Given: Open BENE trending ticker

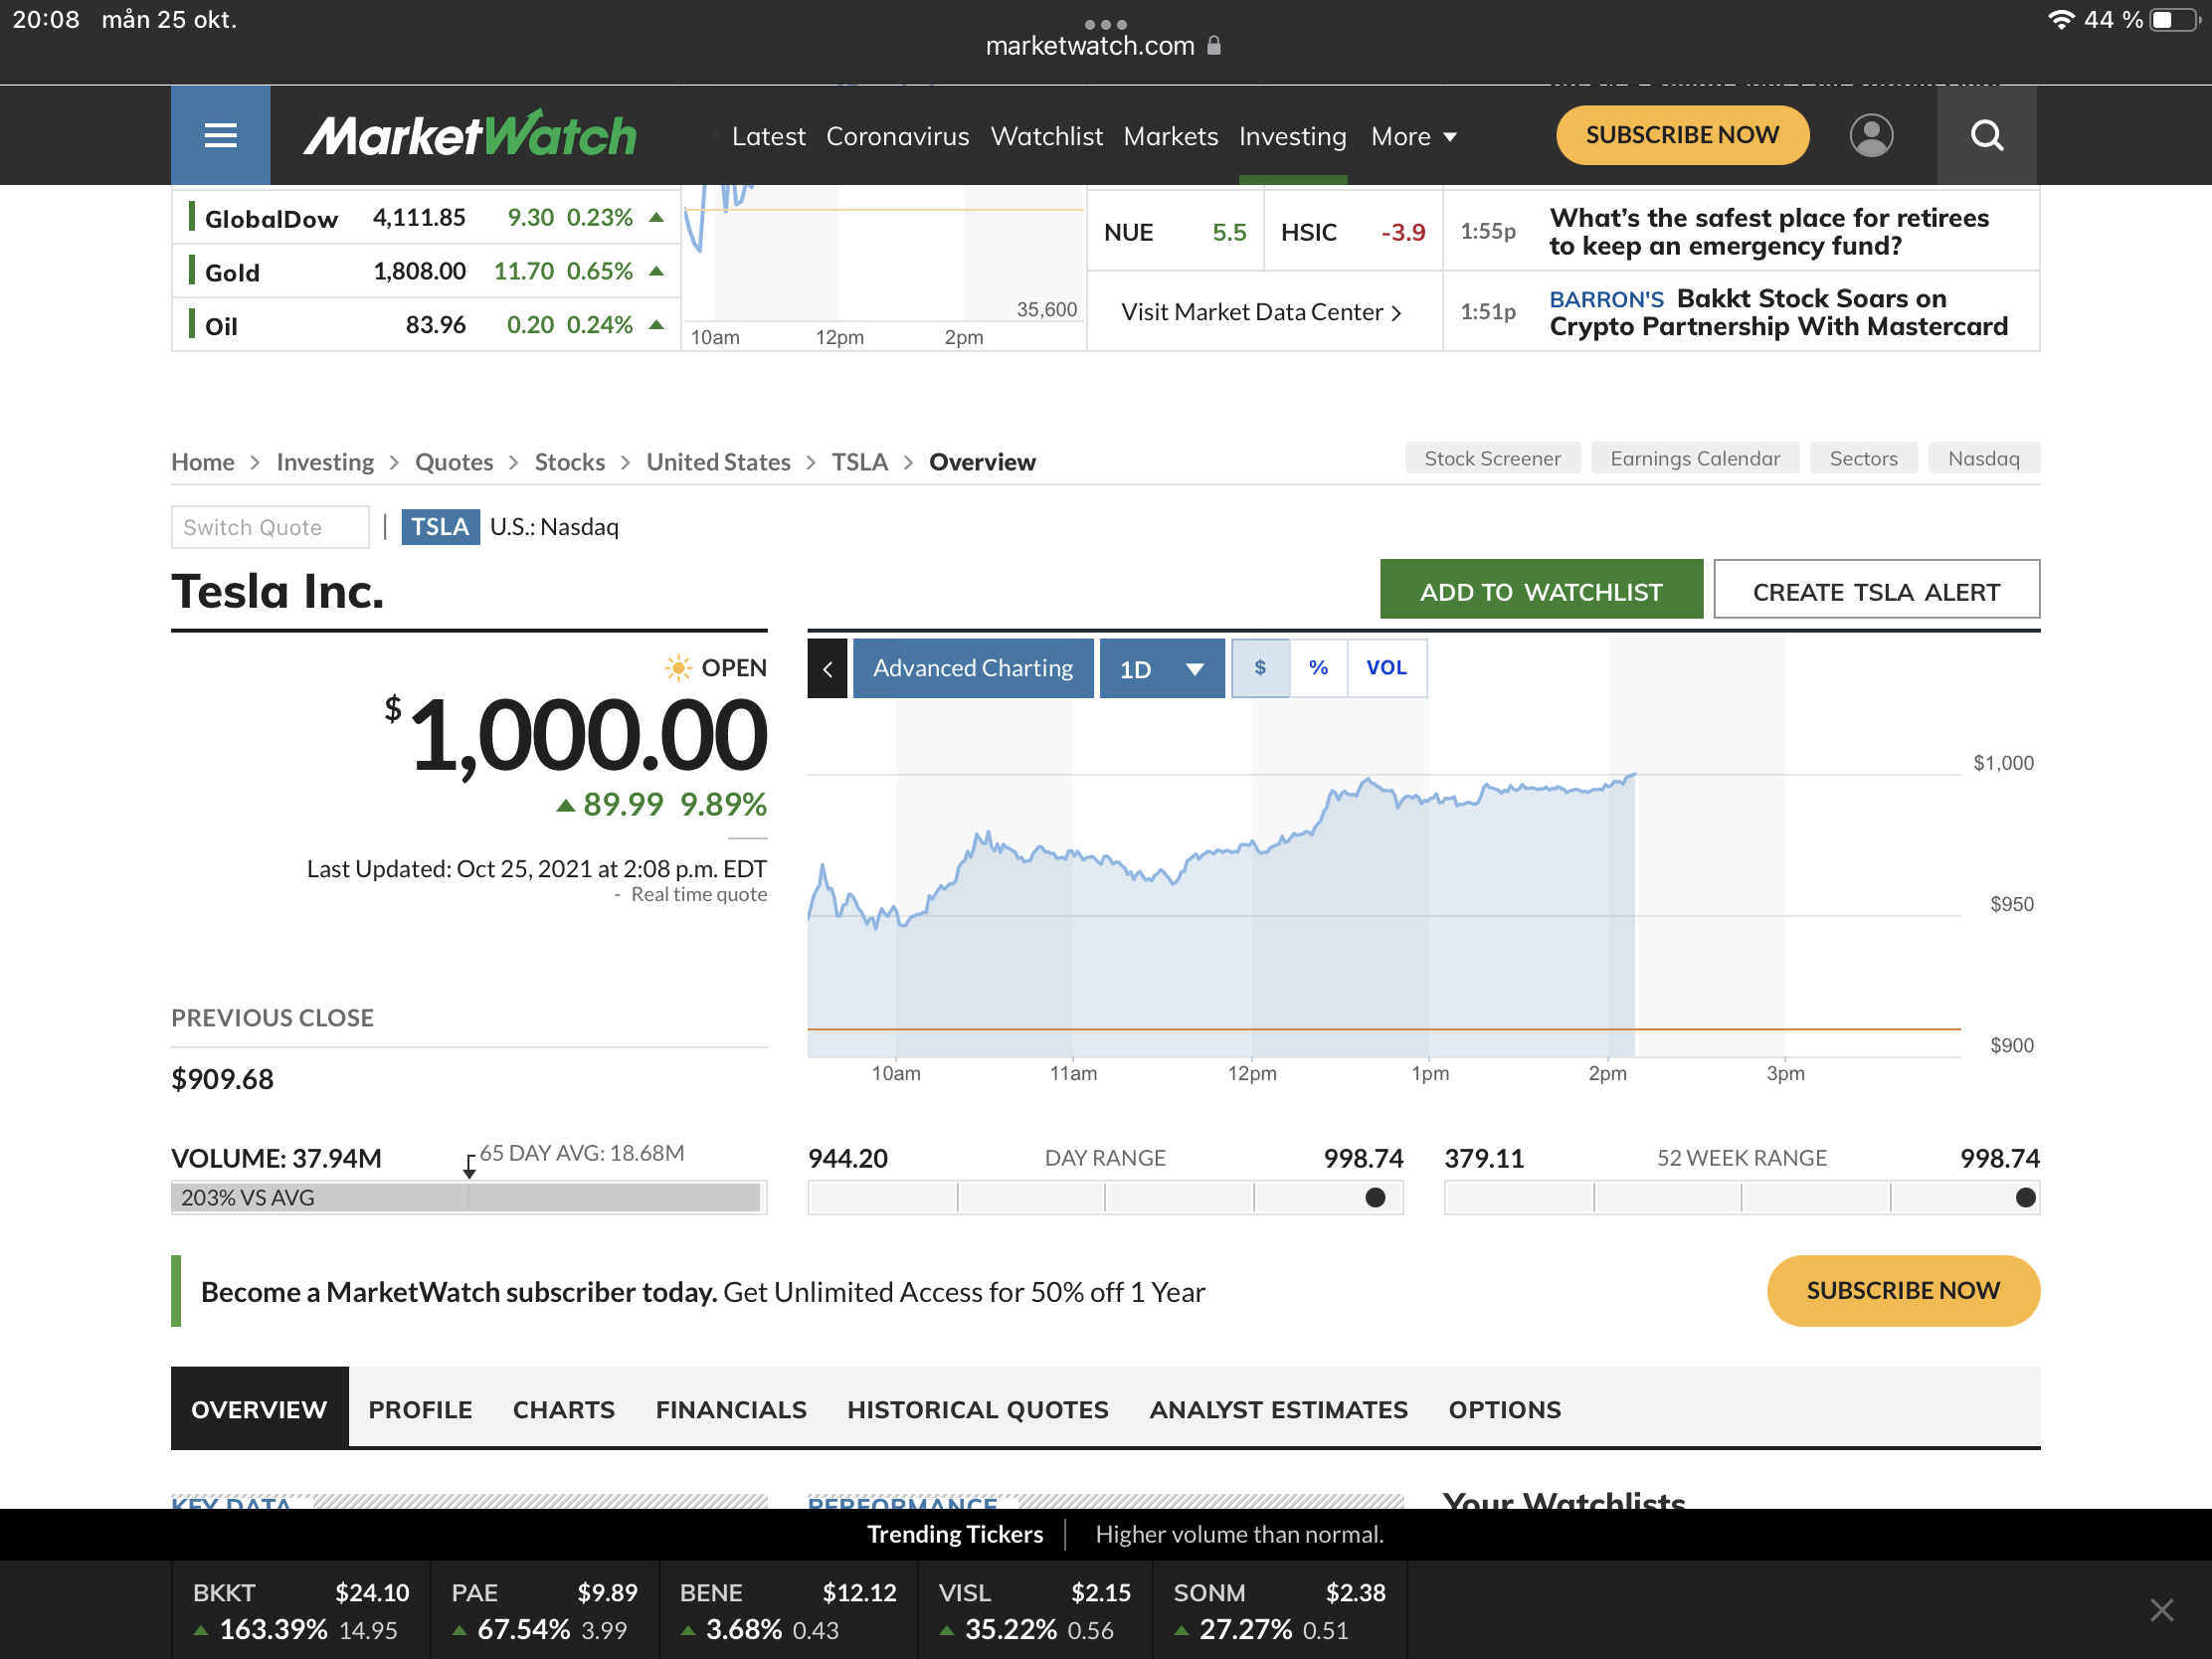Looking at the screenshot, I should pyautogui.click(x=788, y=1610).
